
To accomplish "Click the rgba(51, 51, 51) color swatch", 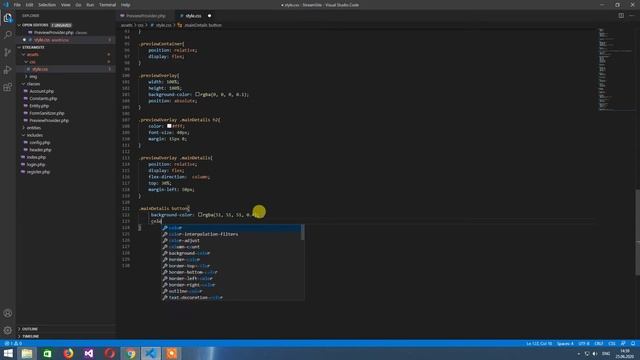I will 200,215.
